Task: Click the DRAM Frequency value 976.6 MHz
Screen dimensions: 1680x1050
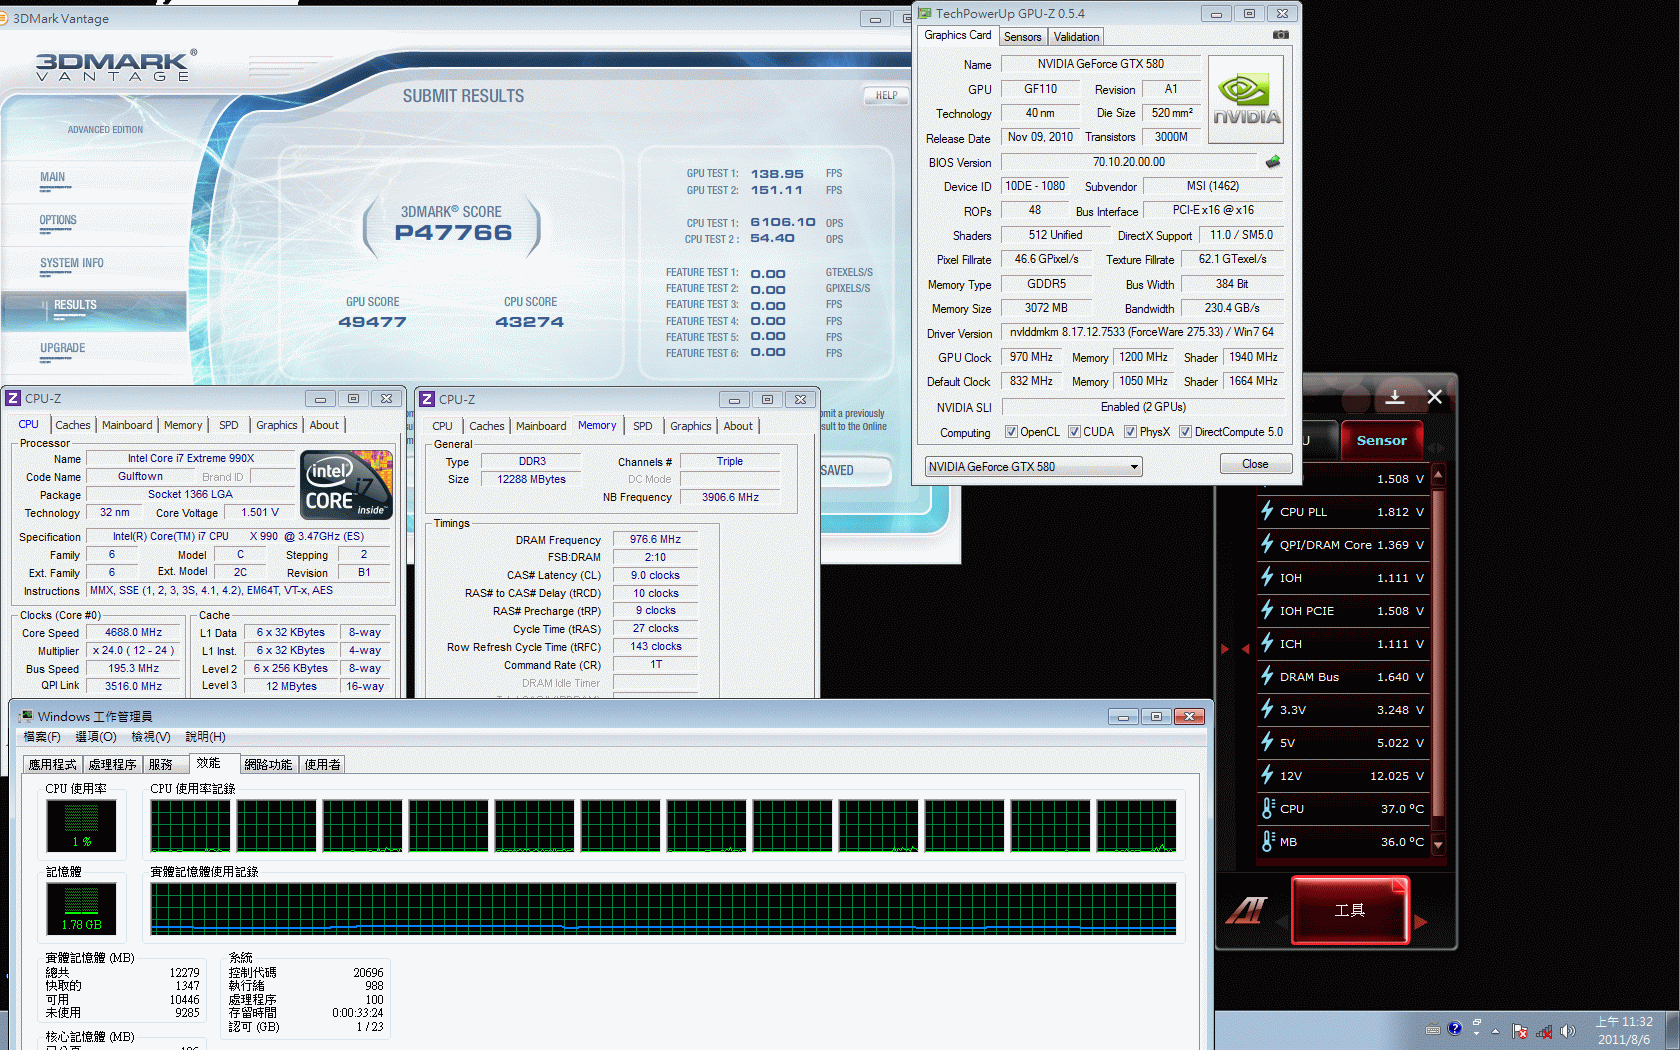Action: (x=655, y=539)
